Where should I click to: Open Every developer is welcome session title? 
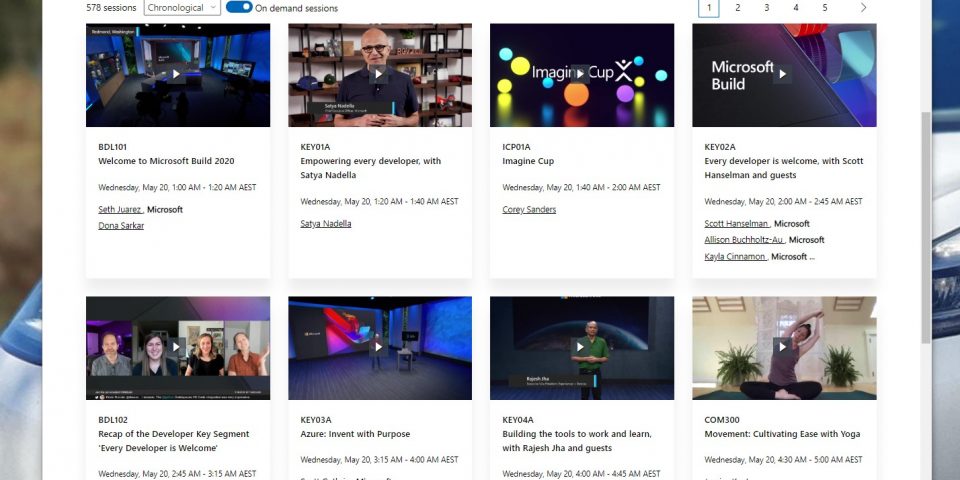784,168
